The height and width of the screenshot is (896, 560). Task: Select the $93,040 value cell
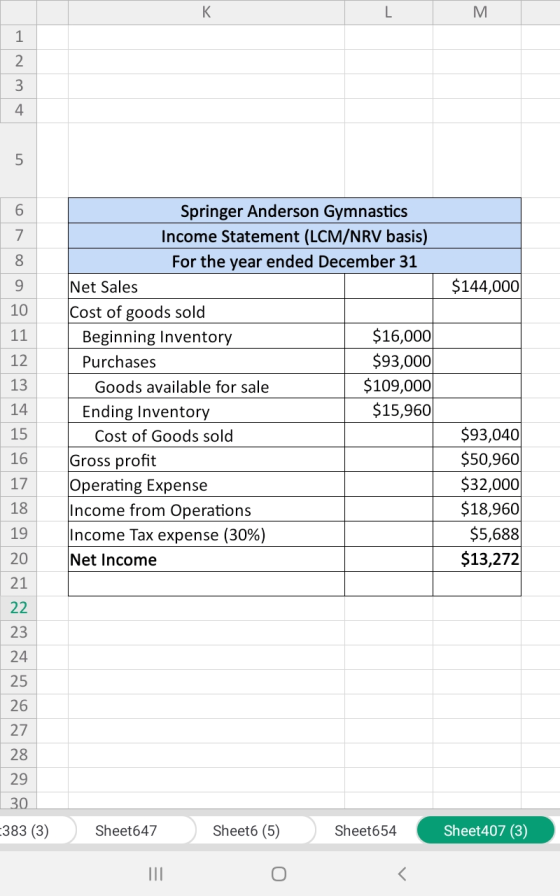[x=477, y=435]
